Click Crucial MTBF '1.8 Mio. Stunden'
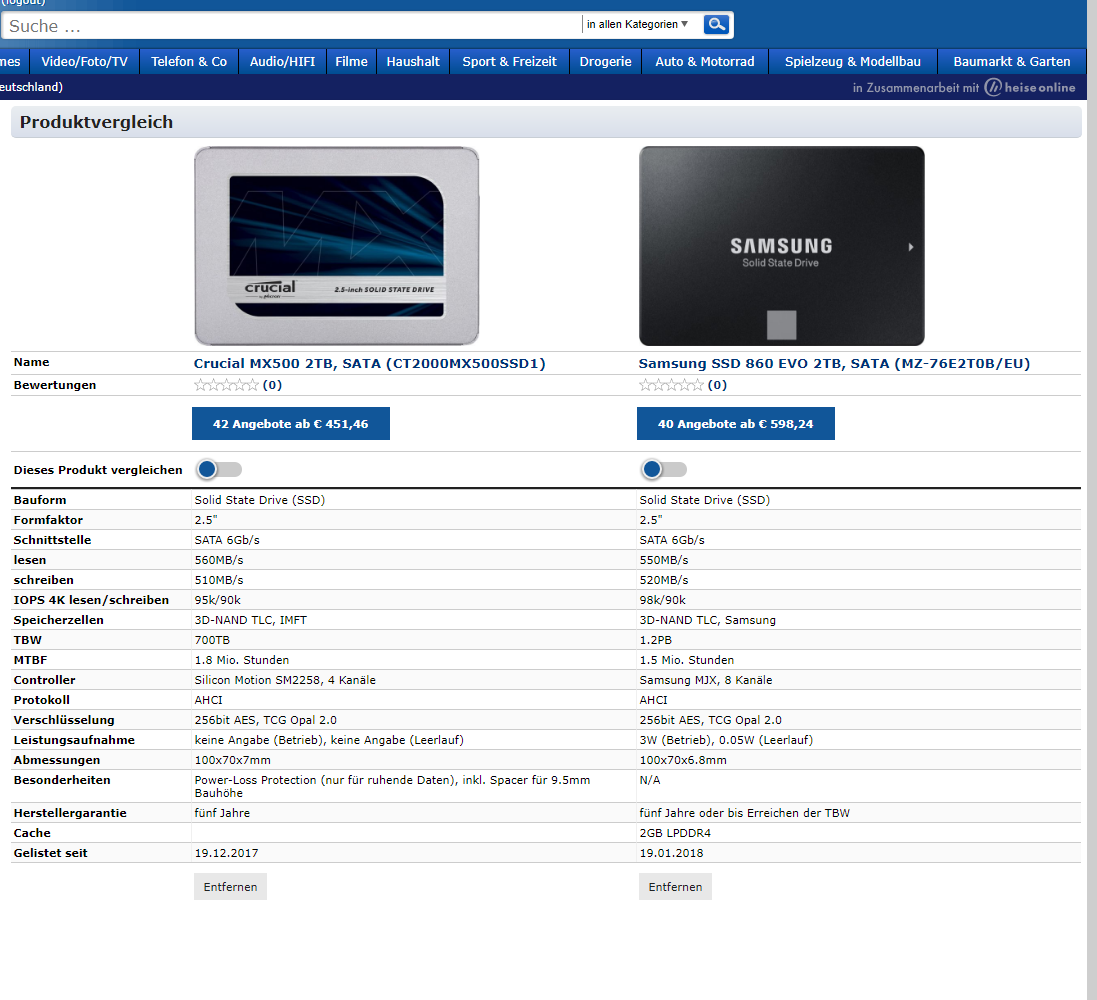The width and height of the screenshot is (1097, 1000). [241, 660]
